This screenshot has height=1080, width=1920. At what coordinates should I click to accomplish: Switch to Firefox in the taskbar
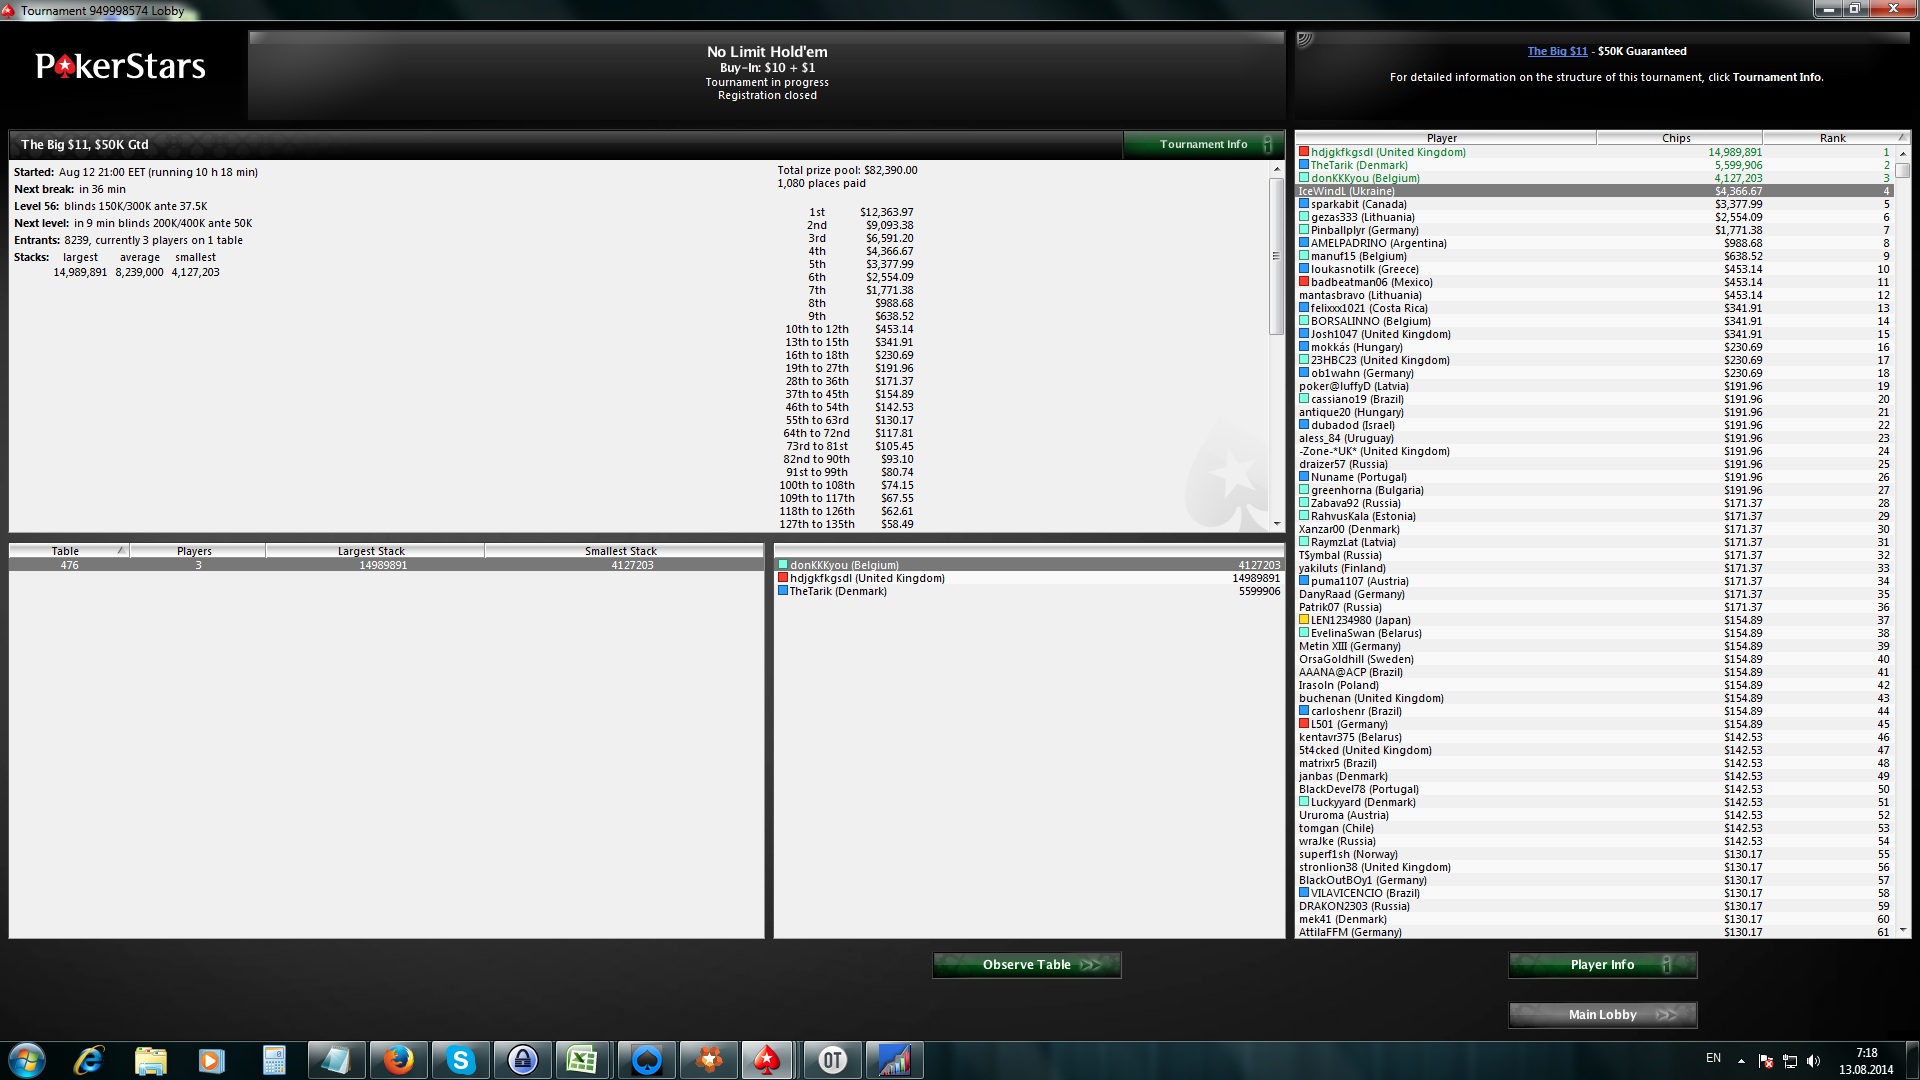coord(398,1060)
